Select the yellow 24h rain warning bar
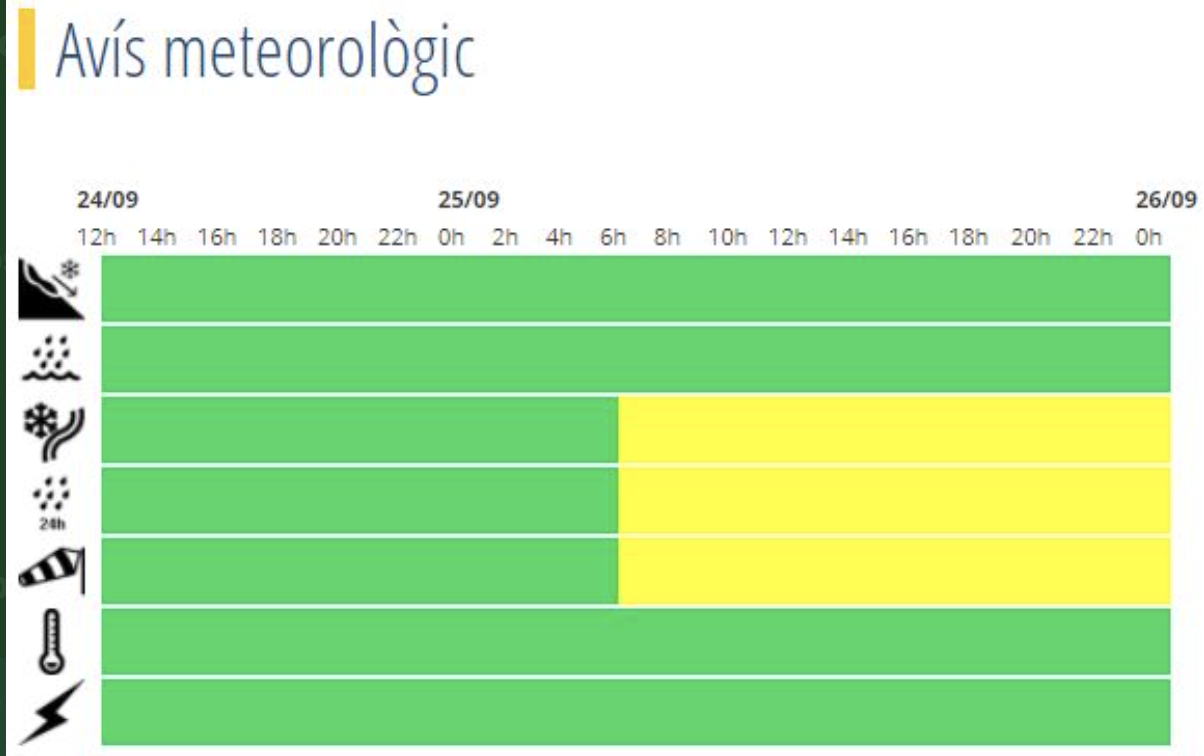This screenshot has width=1204, height=756. 894,500
